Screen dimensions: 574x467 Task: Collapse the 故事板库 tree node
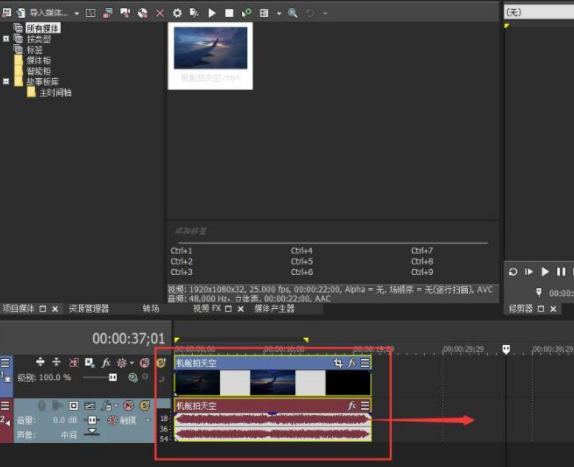coord(6,81)
